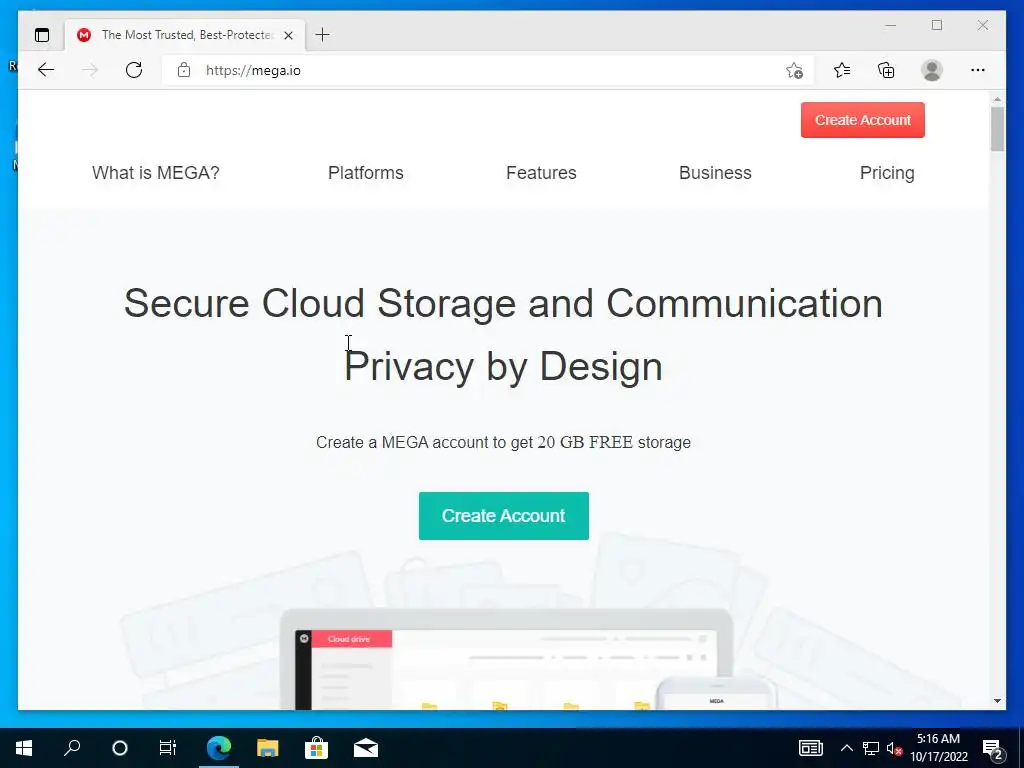Click the grayed Forward arrow

[90, 70]
